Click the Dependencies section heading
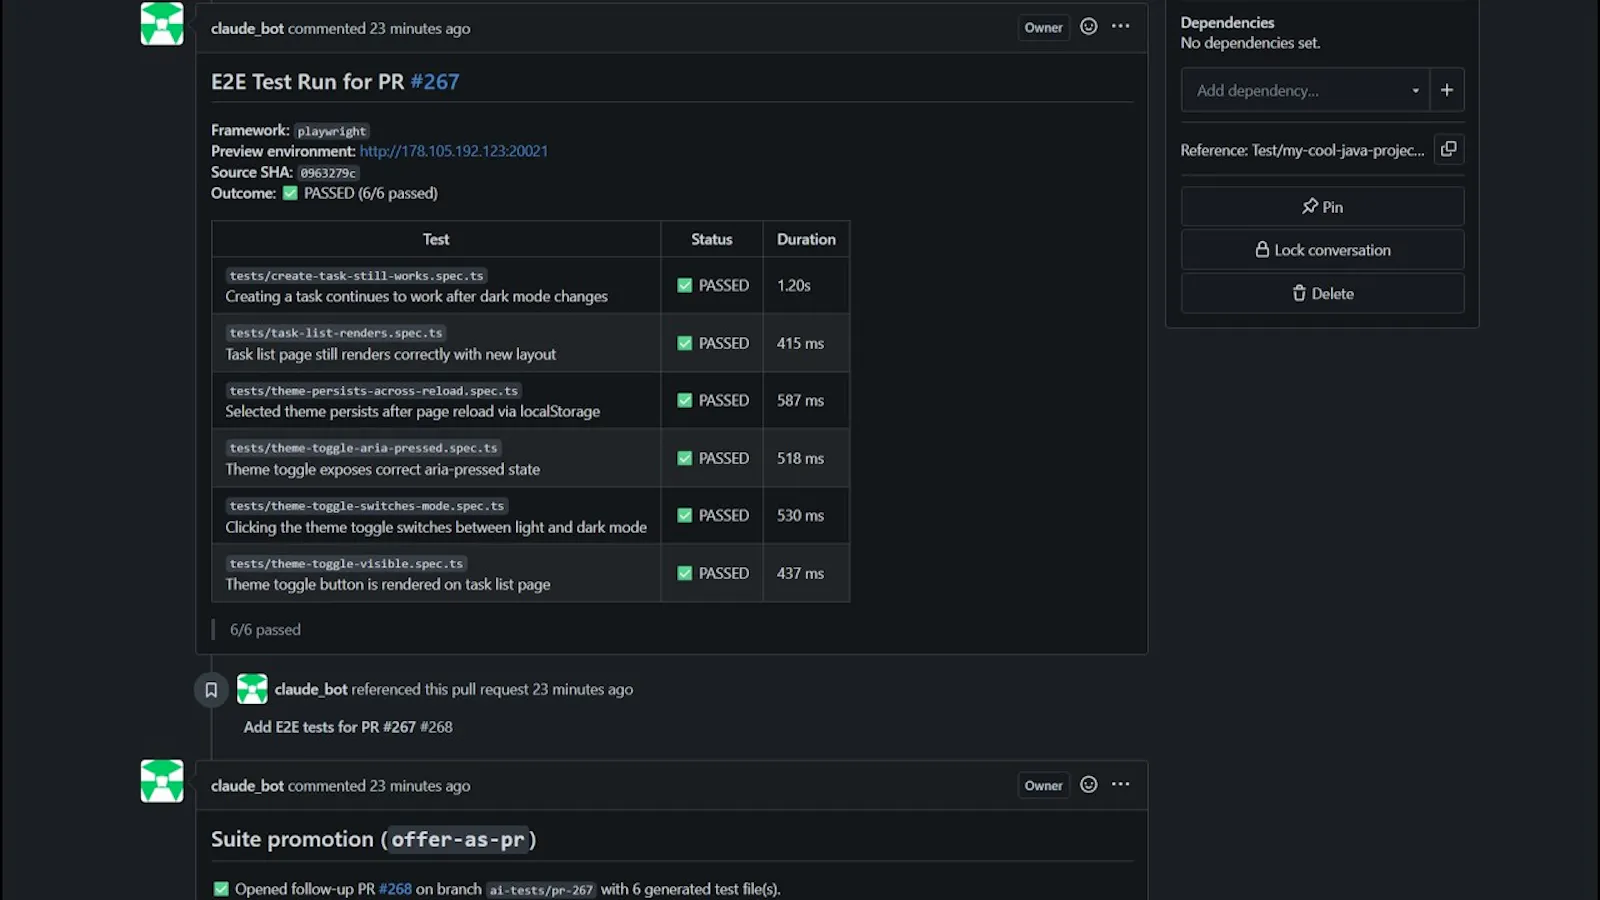This screenshot has height=900, width=1600. click(x=1227, y=22)
